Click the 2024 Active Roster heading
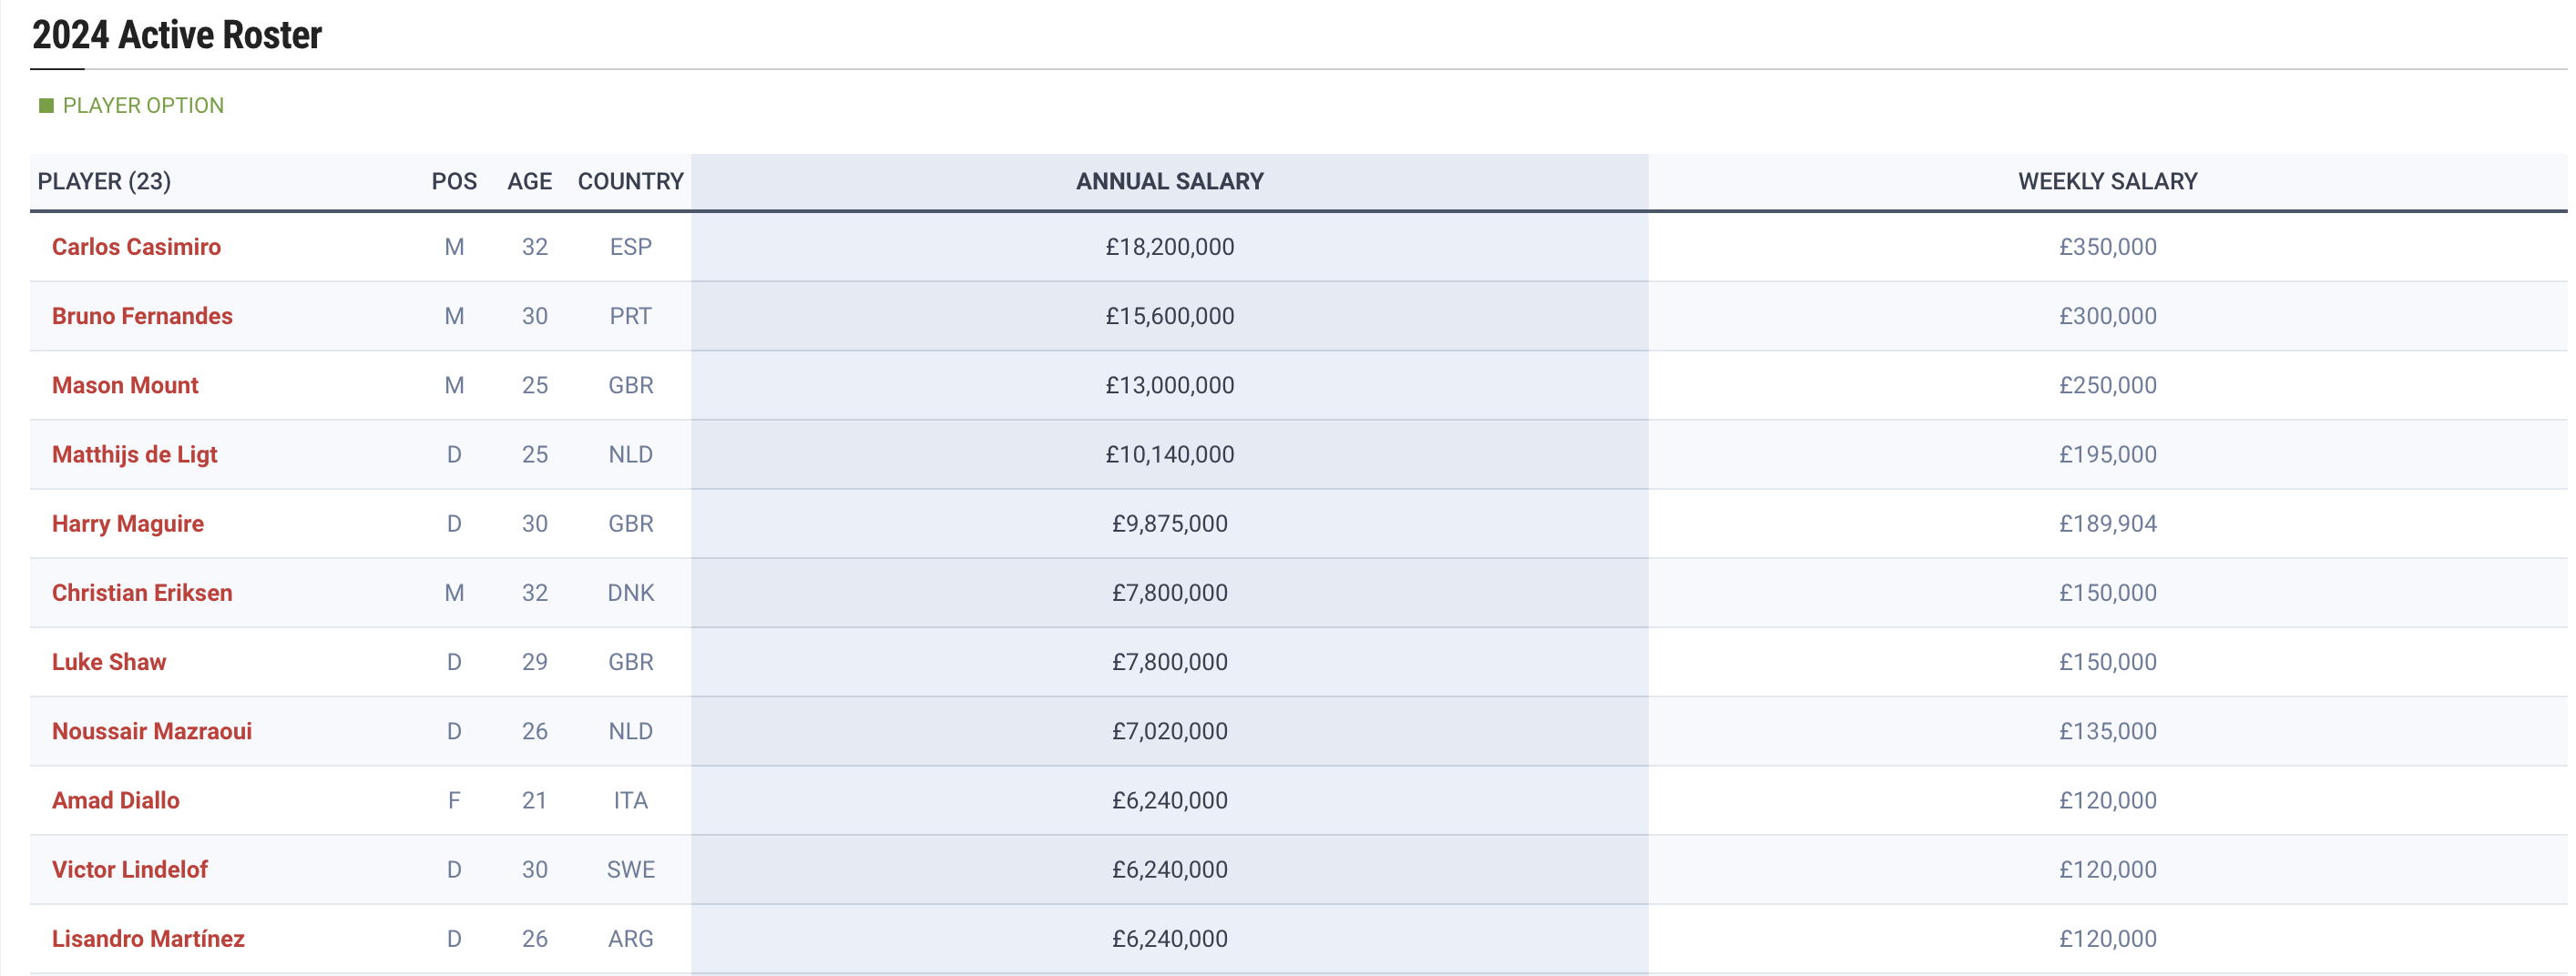Screen dimensions: 2576x976 pos(177,36)
